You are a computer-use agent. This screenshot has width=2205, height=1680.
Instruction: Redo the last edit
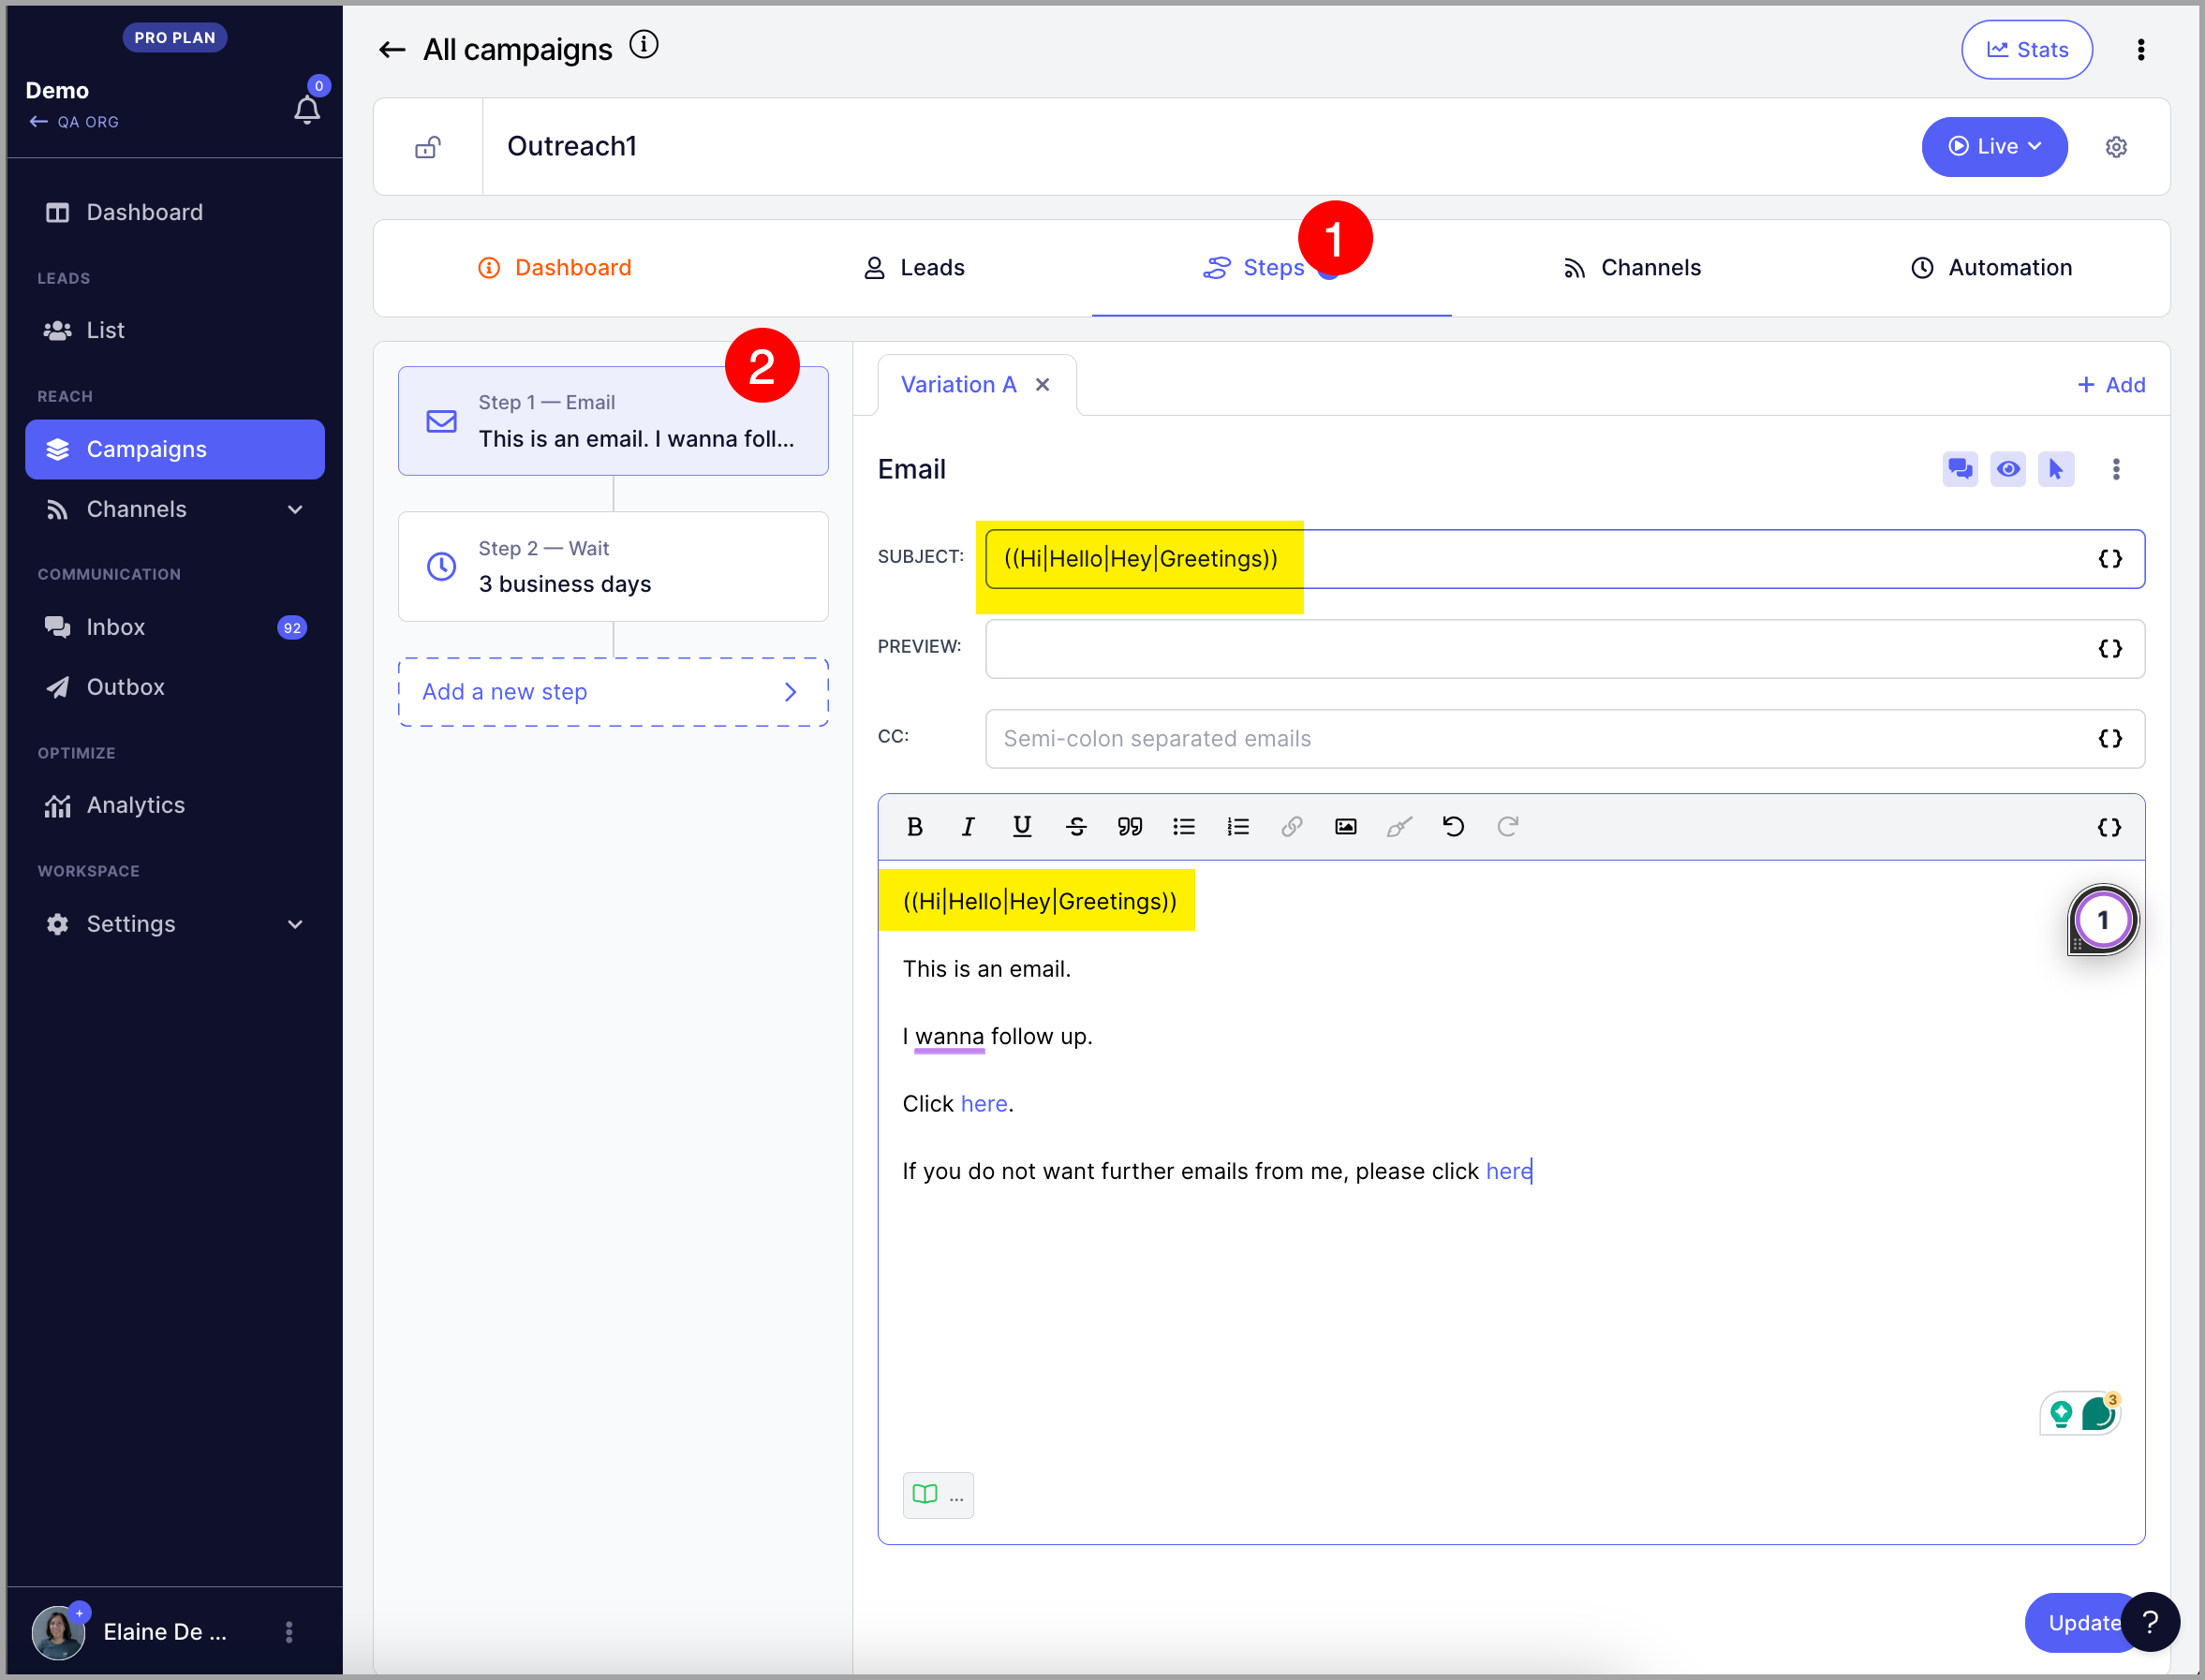[x=1508, y=827]
